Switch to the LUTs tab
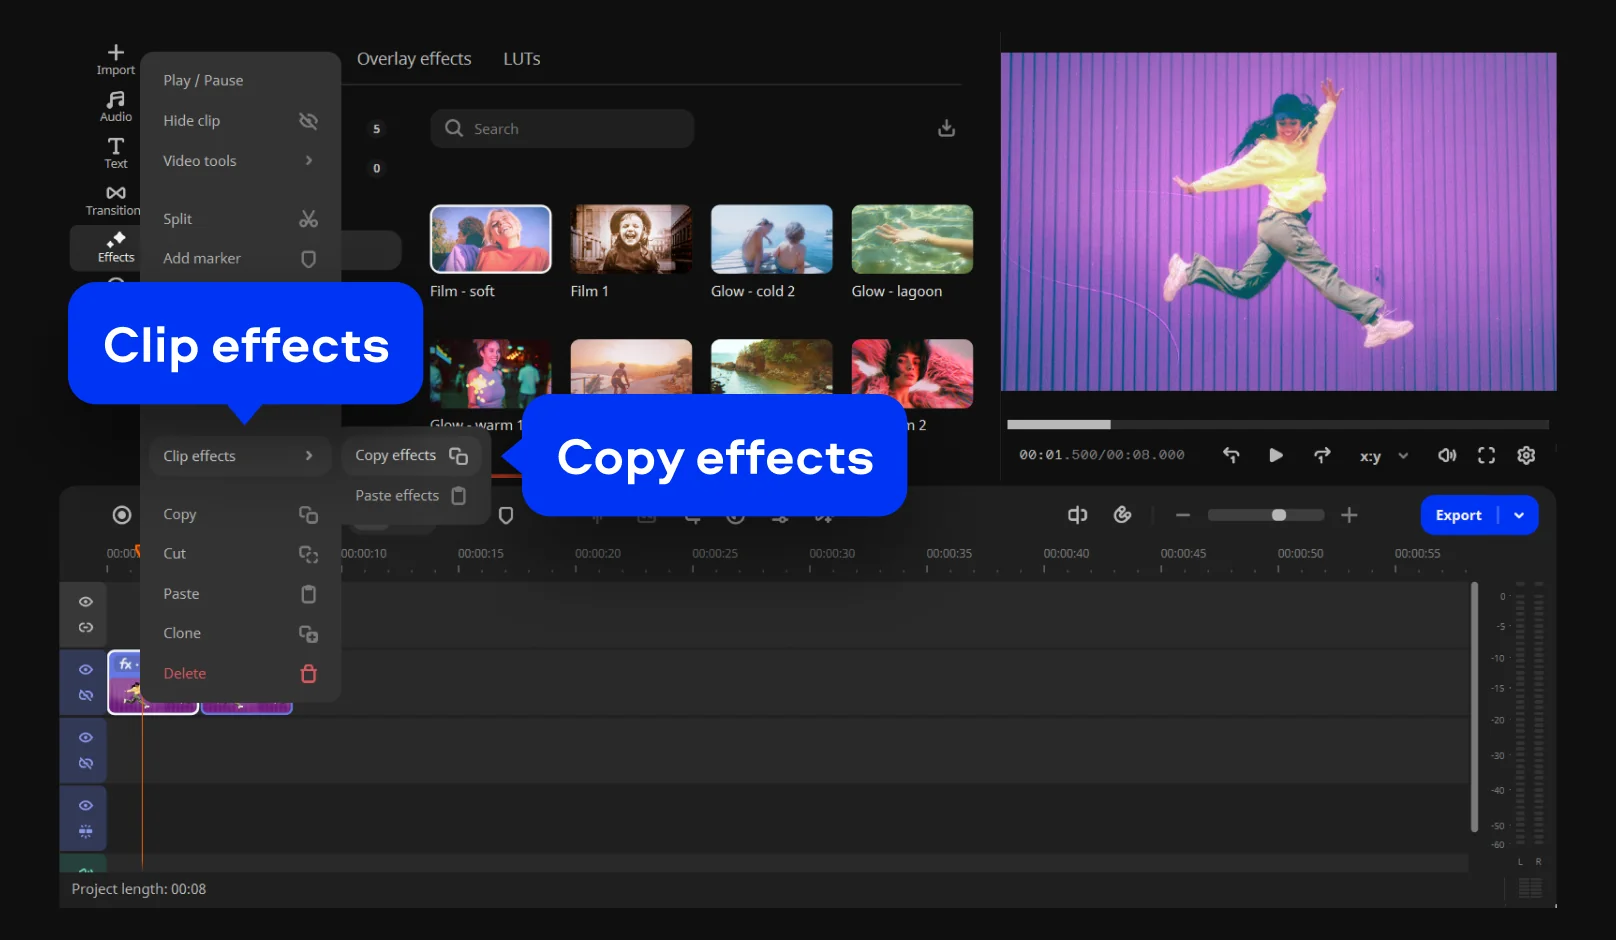 coord(521,59)
